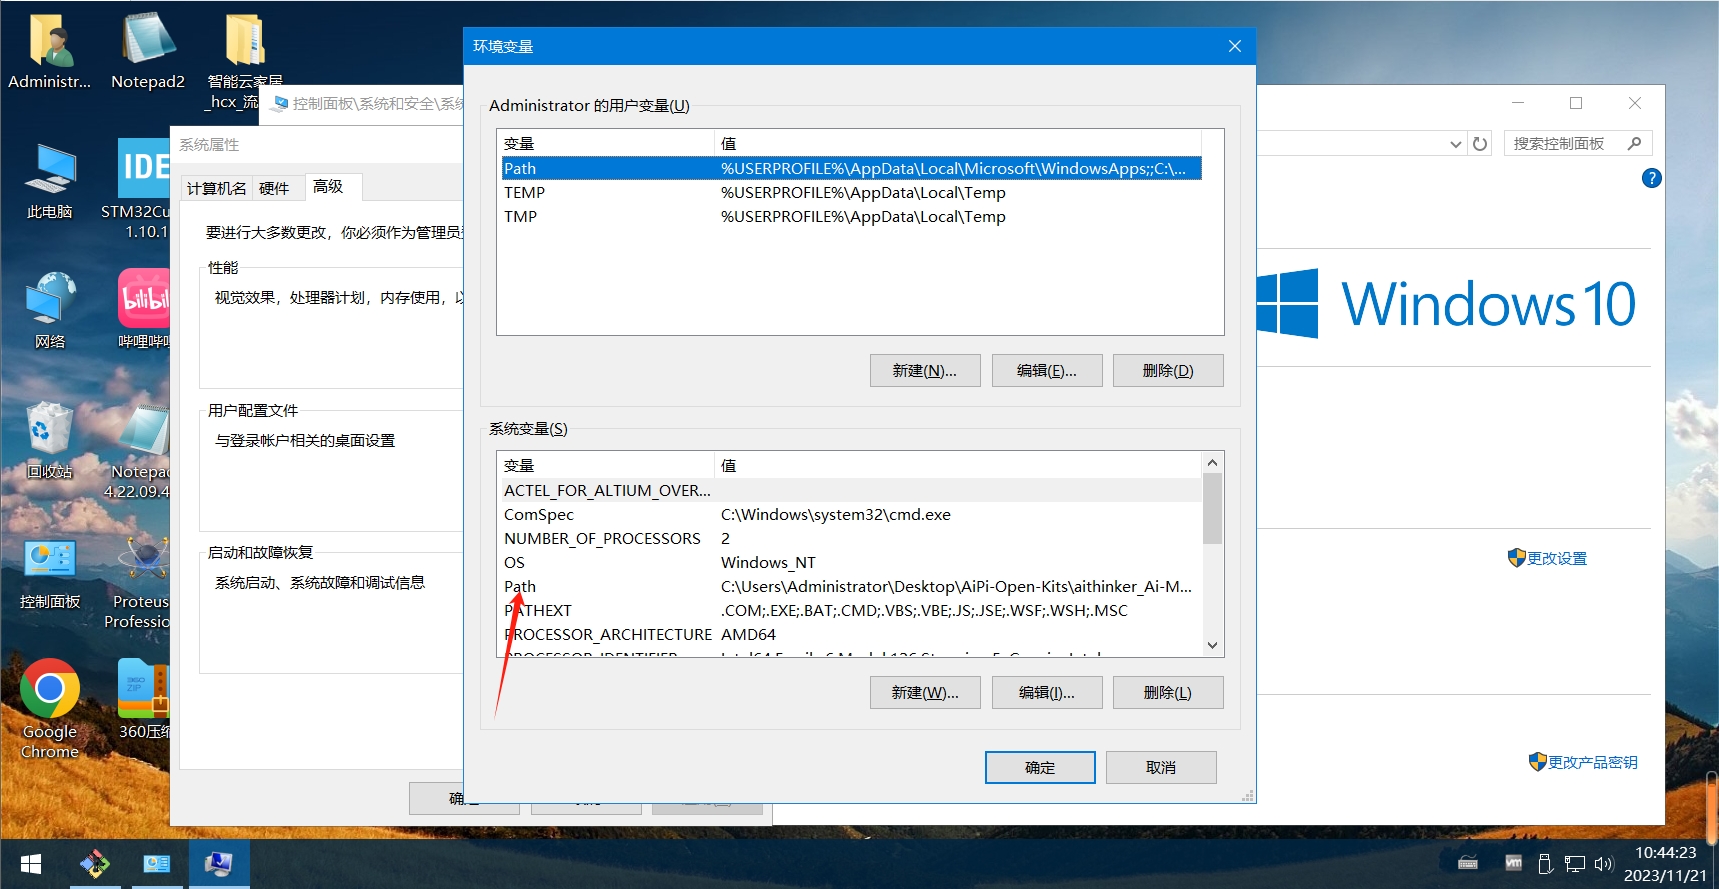Image resolution: width=1719 pixels, height=889 pixels.
Task: Select NUMBER_OF_PROCESSORS system variable
Action: pos(851,538)
